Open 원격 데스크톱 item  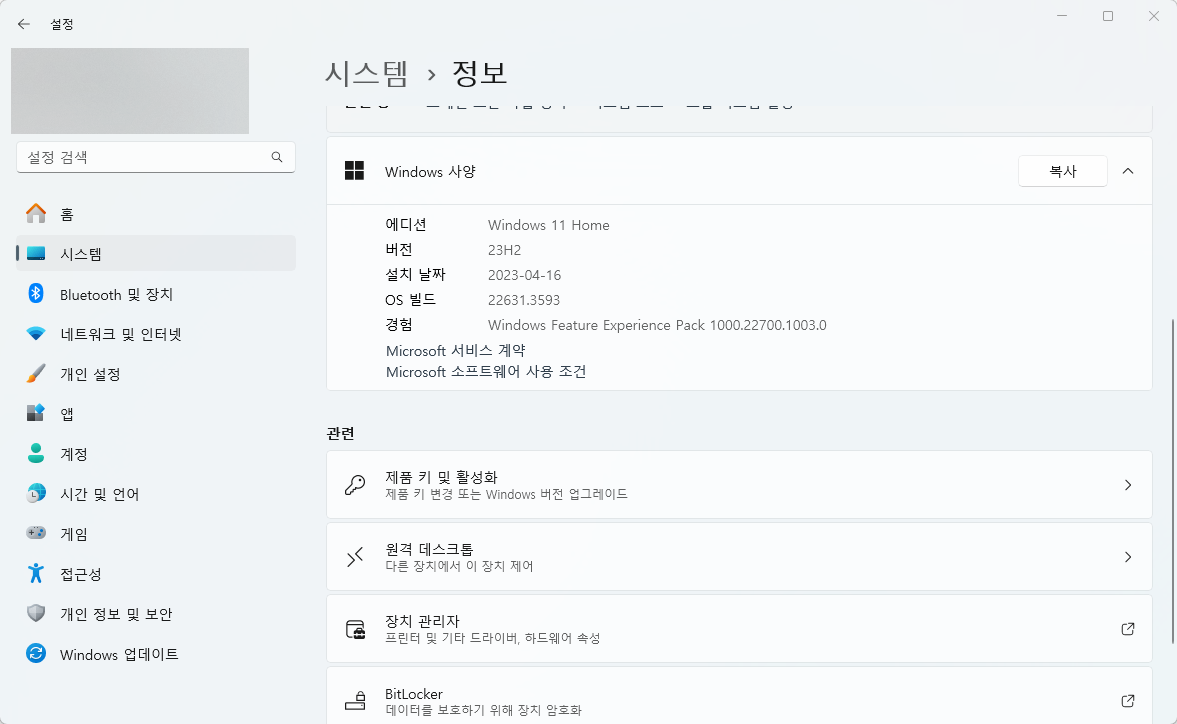point(739,557)
